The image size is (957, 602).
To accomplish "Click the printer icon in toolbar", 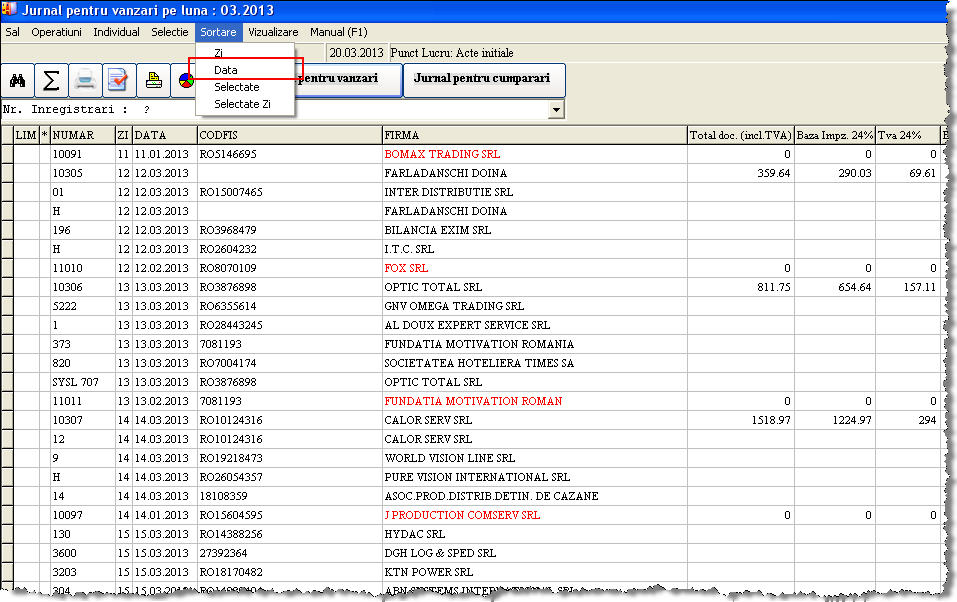I will point(85,80).
